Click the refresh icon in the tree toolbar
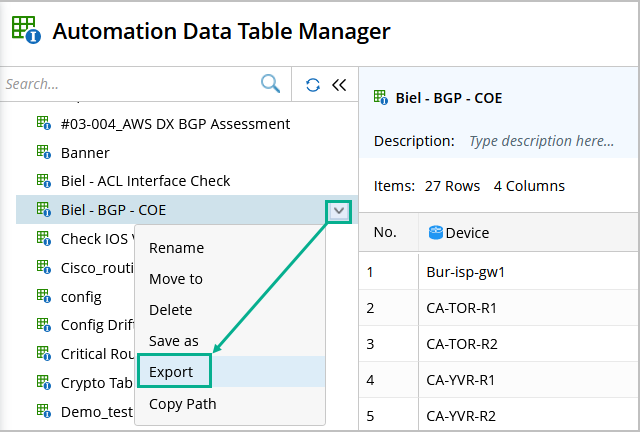The width and height of the screenshot is (640, 432). (x=313, y=85)
